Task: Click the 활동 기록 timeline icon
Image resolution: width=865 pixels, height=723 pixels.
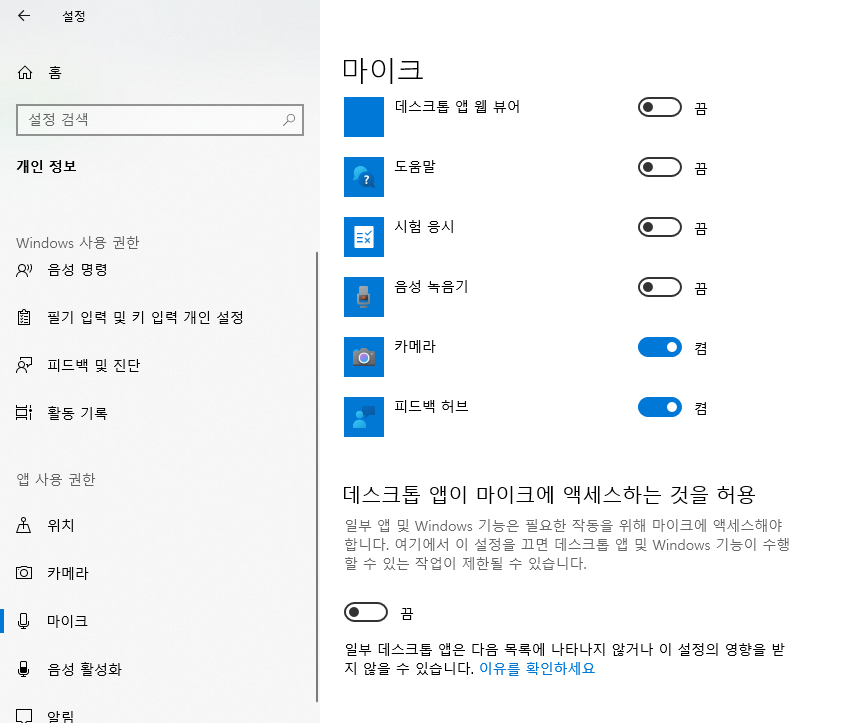Action: (24, 413)
